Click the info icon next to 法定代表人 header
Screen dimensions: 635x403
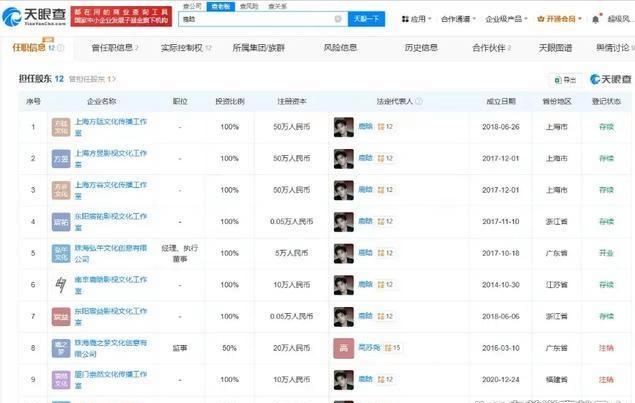click(x=419, y=101)
